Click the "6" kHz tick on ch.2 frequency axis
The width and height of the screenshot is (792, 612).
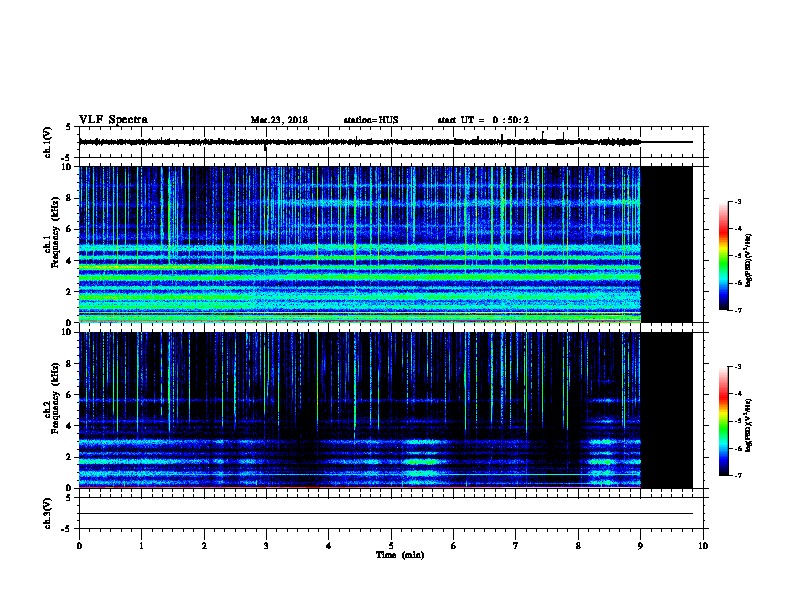click(70, 395)
